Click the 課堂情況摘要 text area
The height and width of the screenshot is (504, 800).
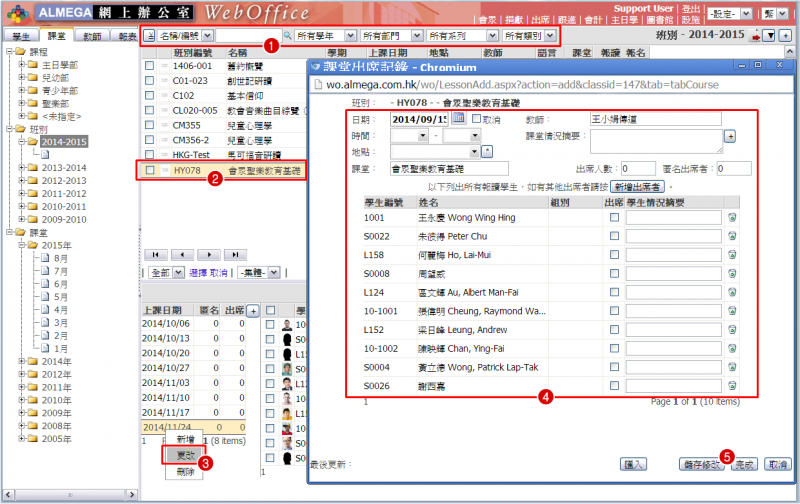tap(656, 141)
